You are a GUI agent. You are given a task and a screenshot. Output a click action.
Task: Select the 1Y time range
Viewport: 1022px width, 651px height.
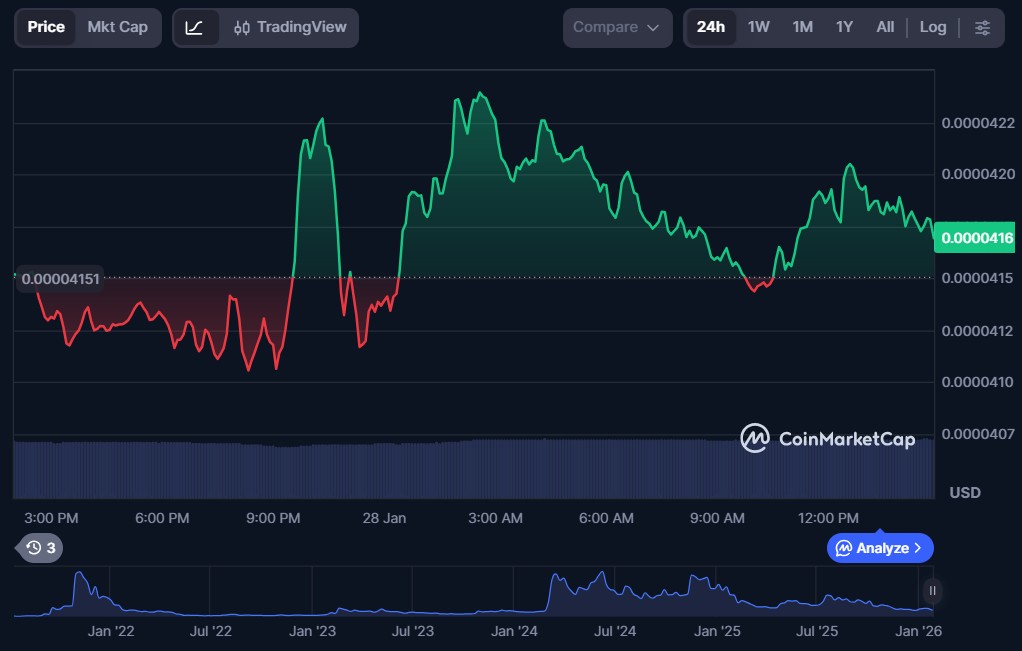click(844, 27)
